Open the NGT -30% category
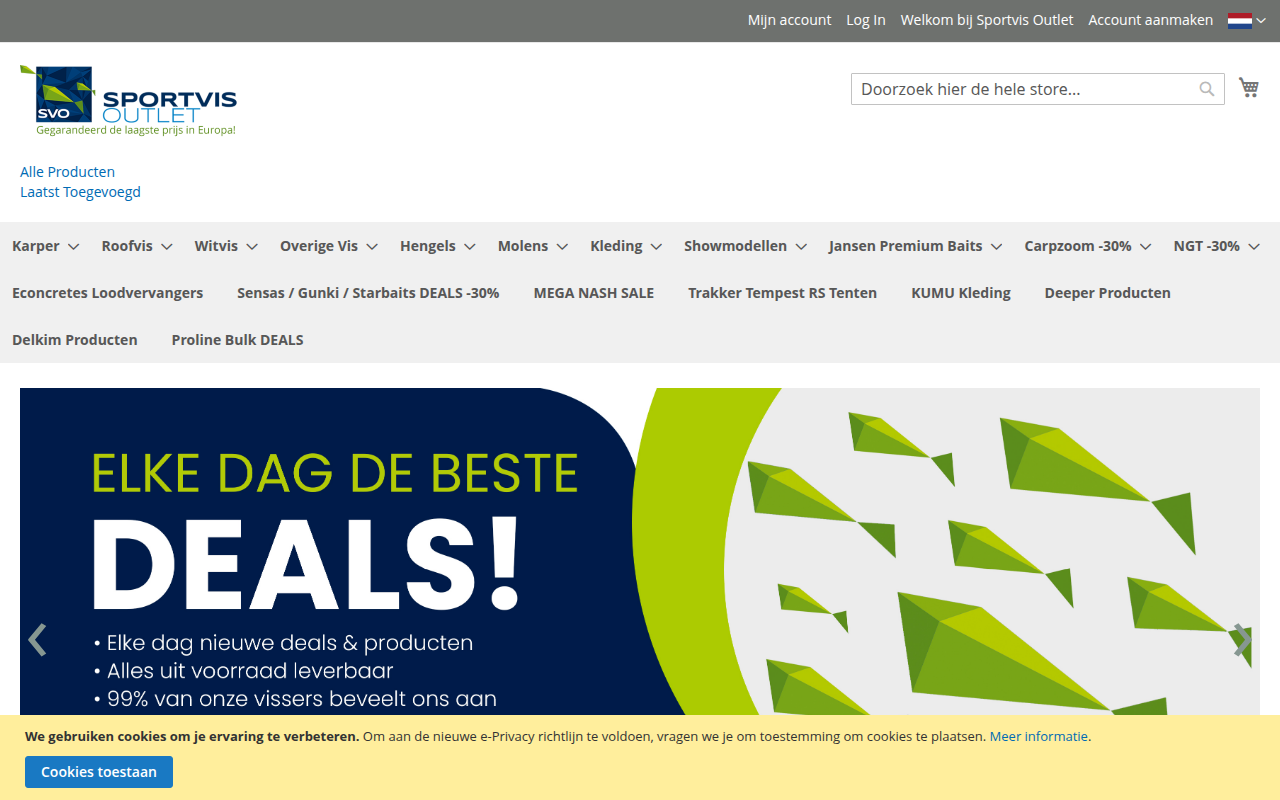The width and height of the screenshot is (1280, 800). 1207,246
